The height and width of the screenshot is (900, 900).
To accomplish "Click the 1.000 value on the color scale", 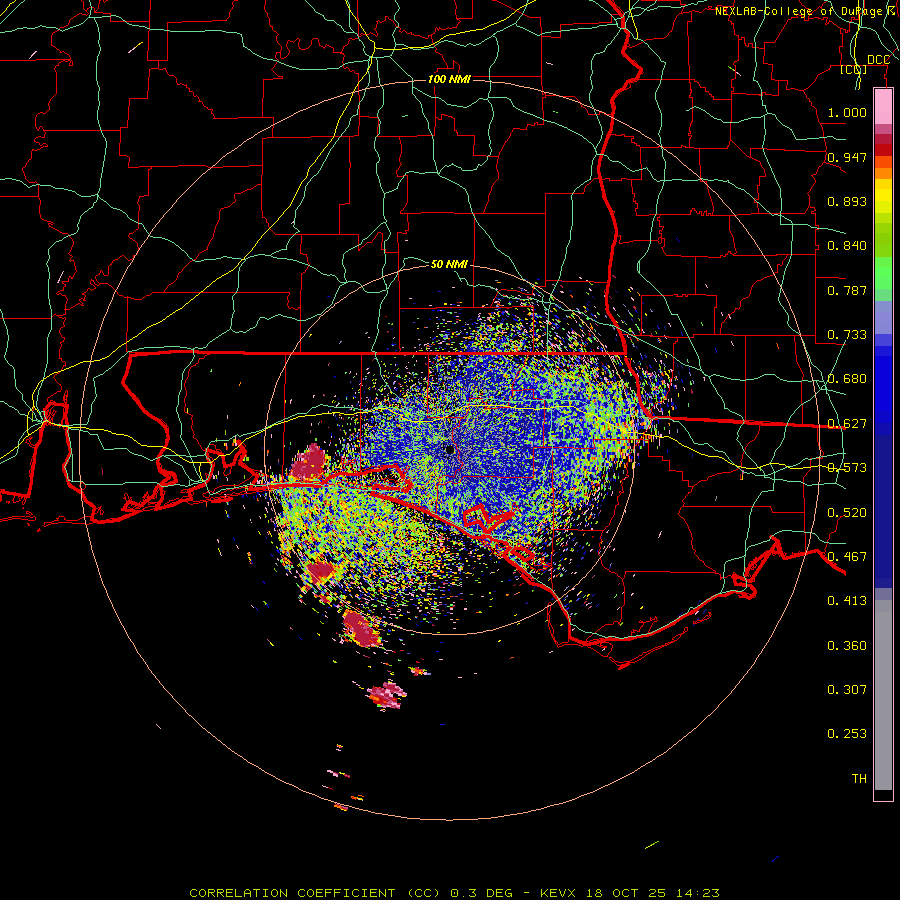I will click(x=847, y=112).
